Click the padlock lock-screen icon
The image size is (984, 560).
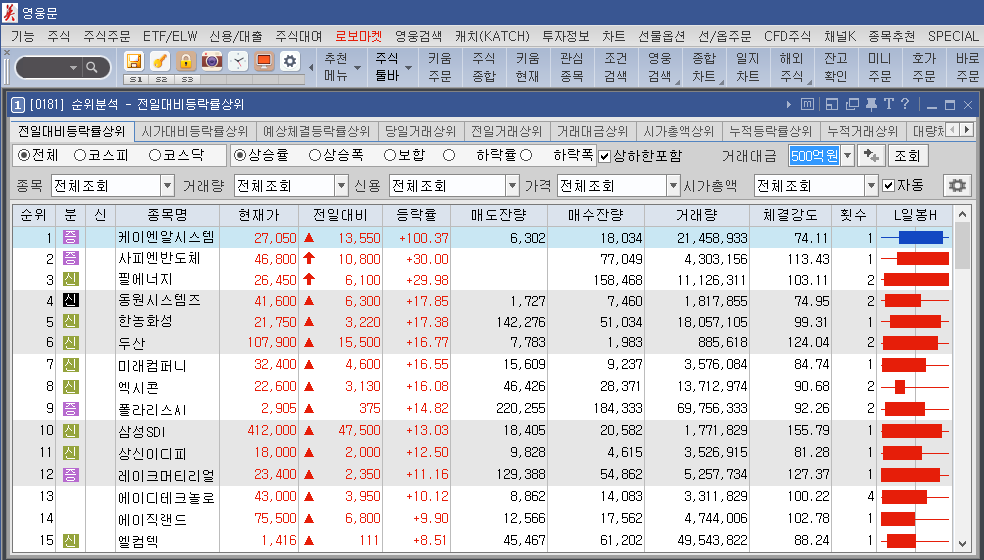(186, 62)
